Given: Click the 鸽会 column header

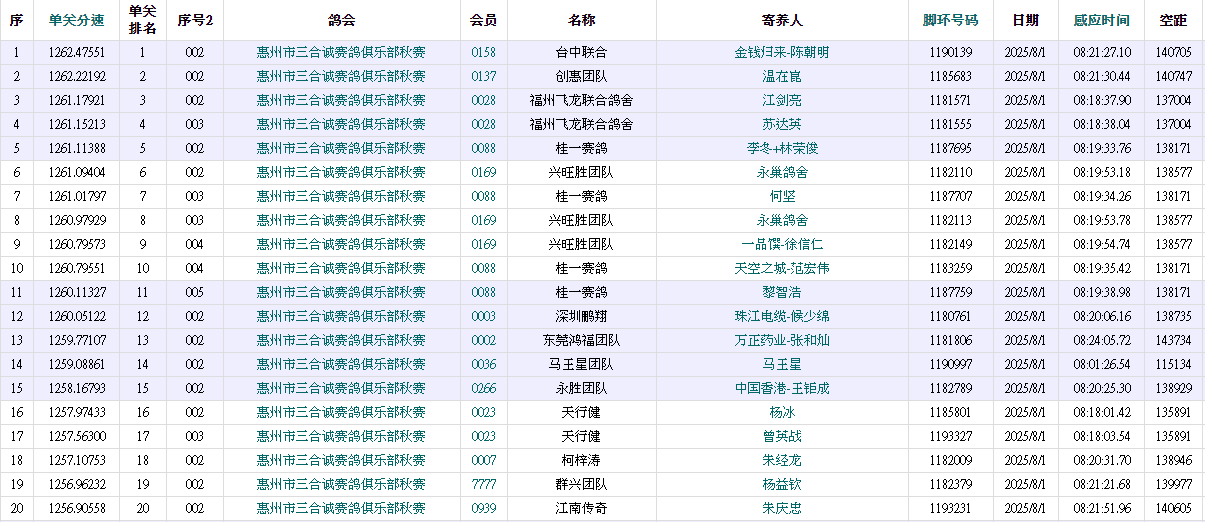Looking at the screenshot, I should pos(341,20).
